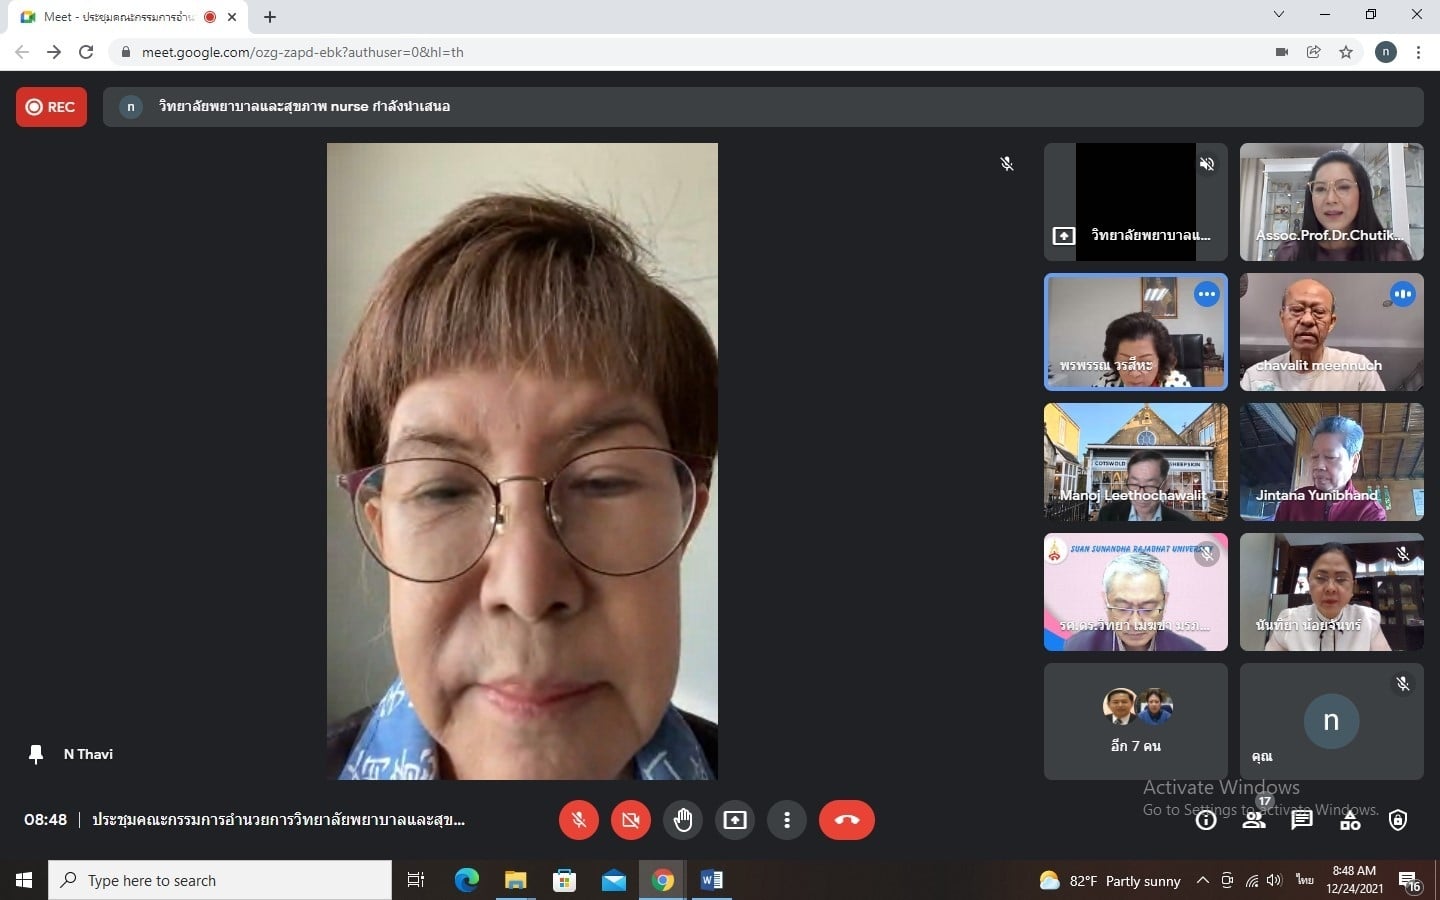
Task: Click the camera permission icon in address bar
Action: pos(1281,52)
